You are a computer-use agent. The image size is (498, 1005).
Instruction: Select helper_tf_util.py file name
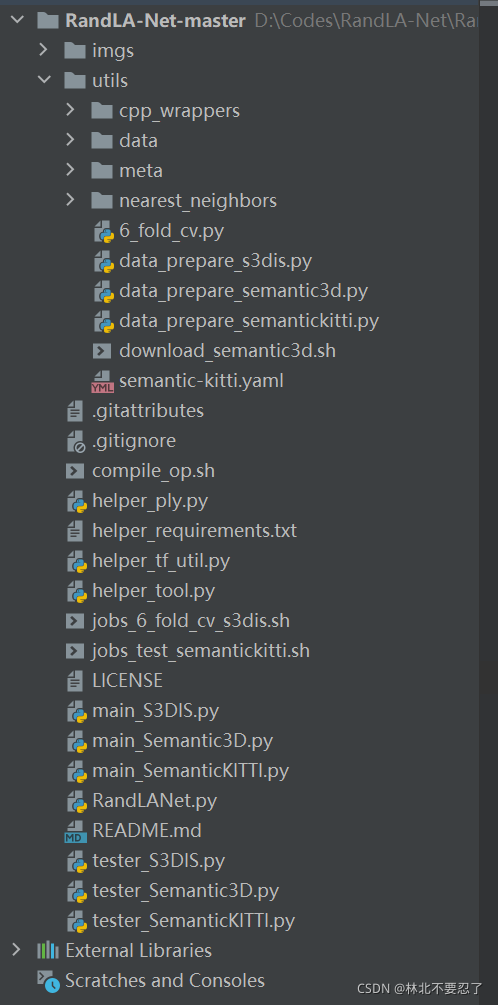(161, 561)
